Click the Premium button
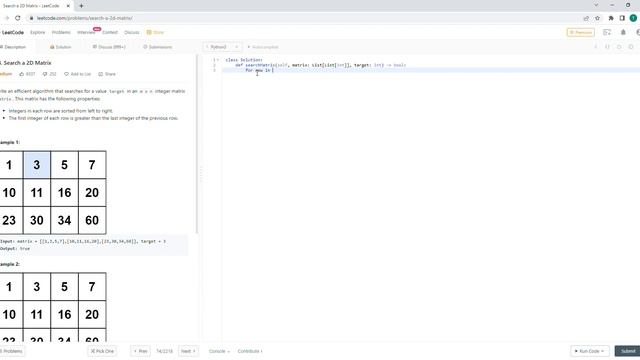The width and height of the screenshot is (640, 360). [580, 32]
